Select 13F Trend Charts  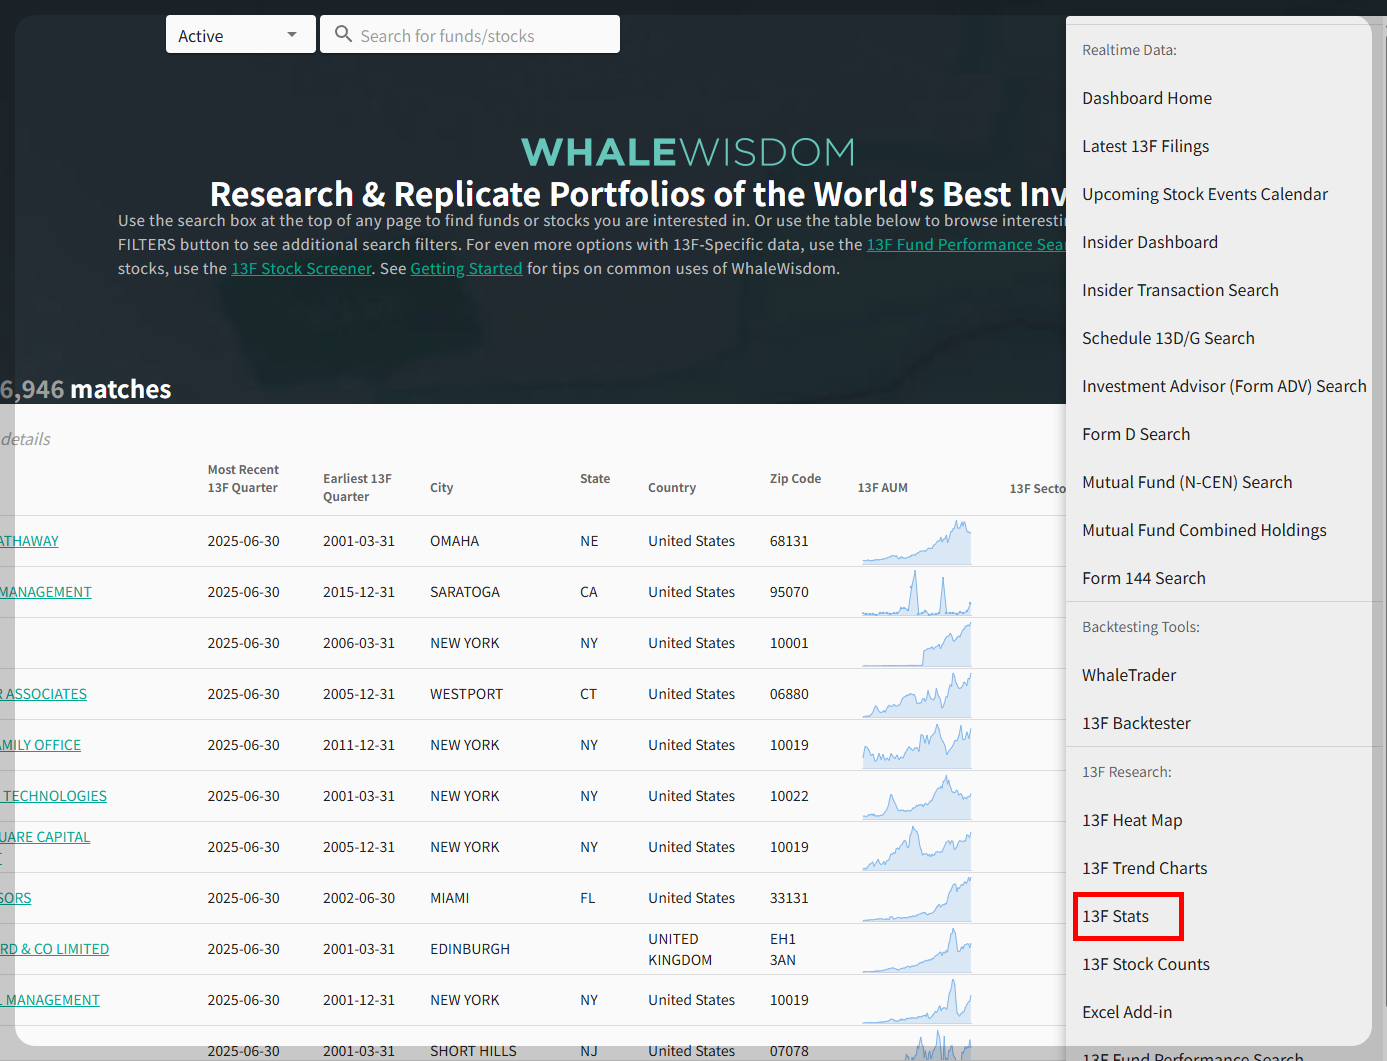pyautogui.click(x=1145, y=868)
